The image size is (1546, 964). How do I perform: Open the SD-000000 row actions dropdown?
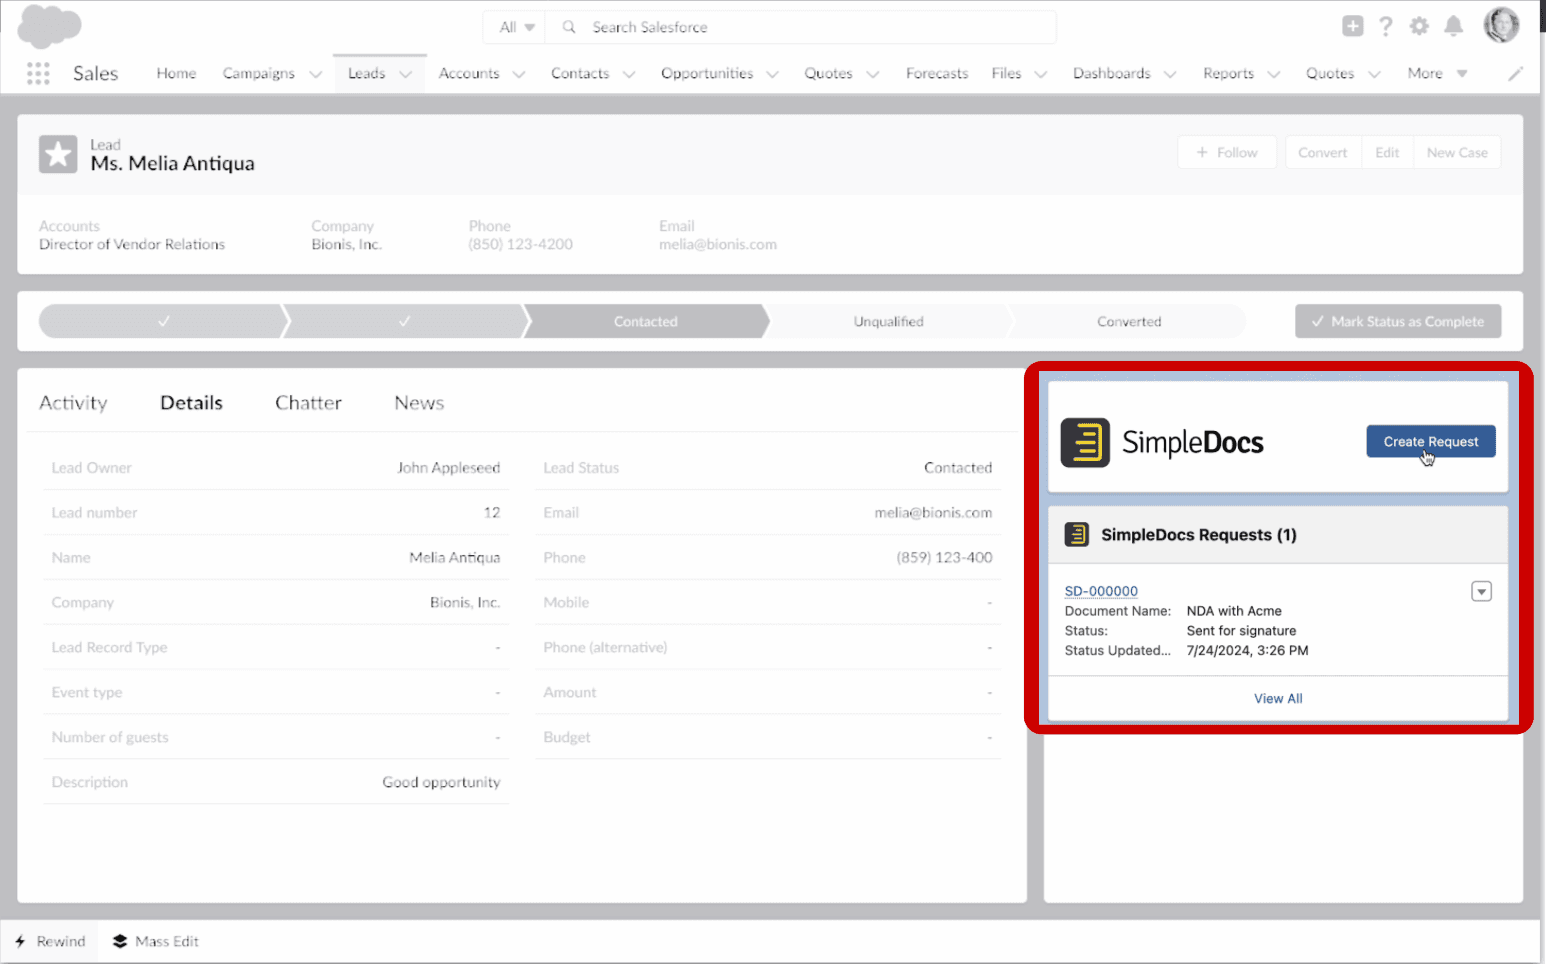(x=1482, y=592)
